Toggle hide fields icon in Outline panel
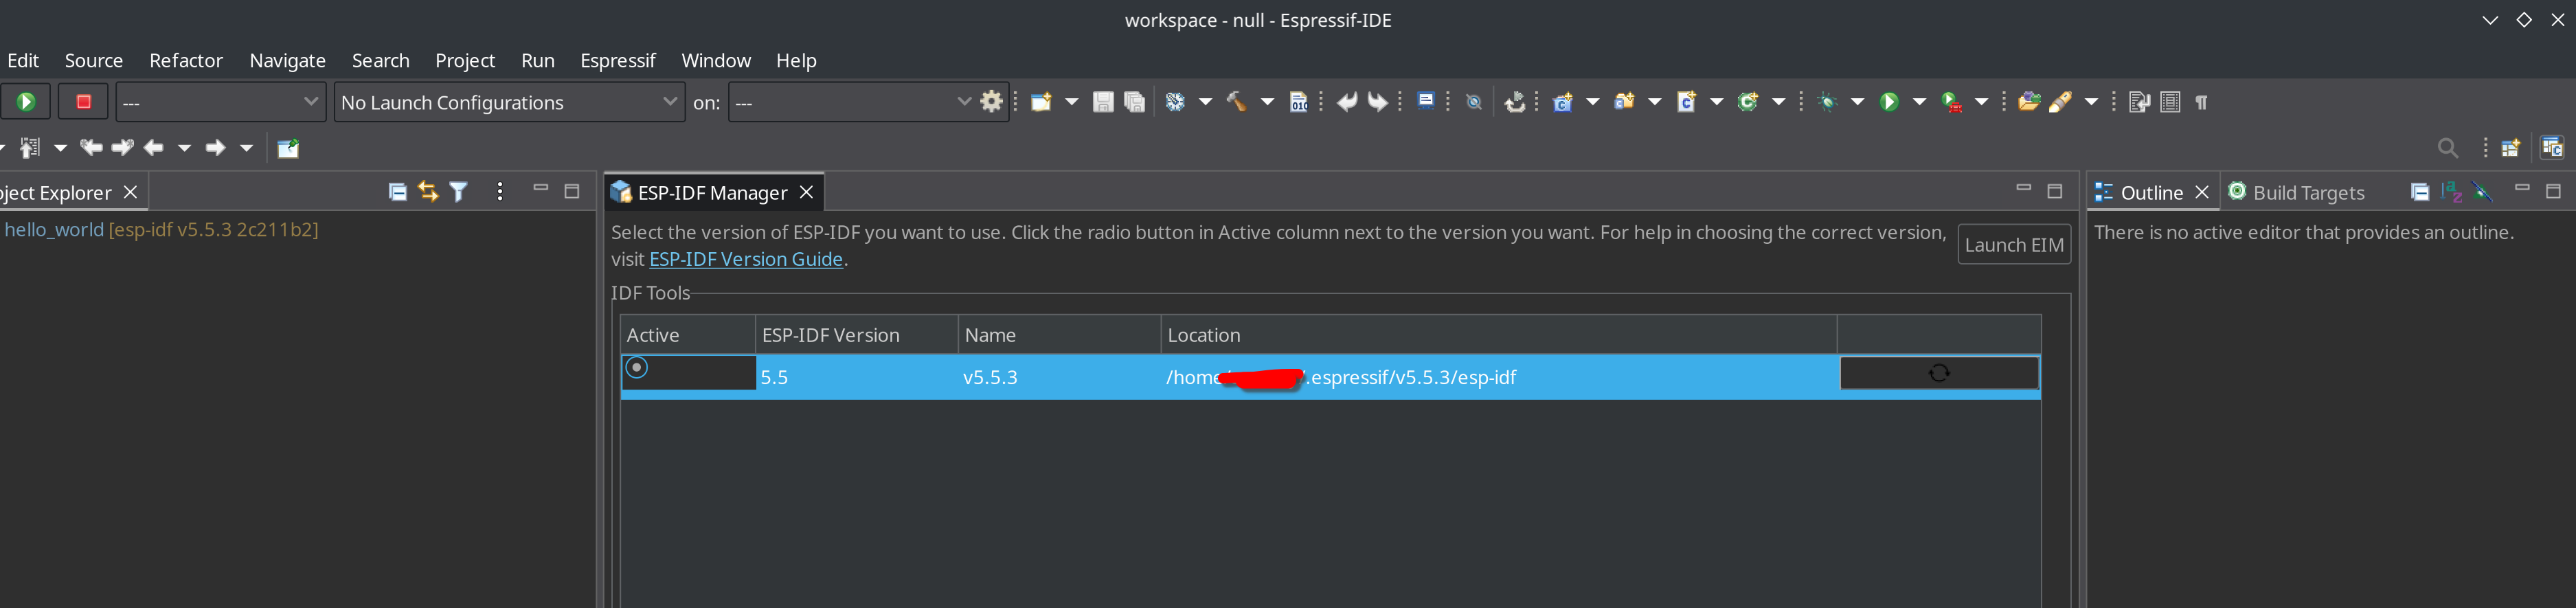The height and width of the screenshot is (608, 2576). 2482,192
